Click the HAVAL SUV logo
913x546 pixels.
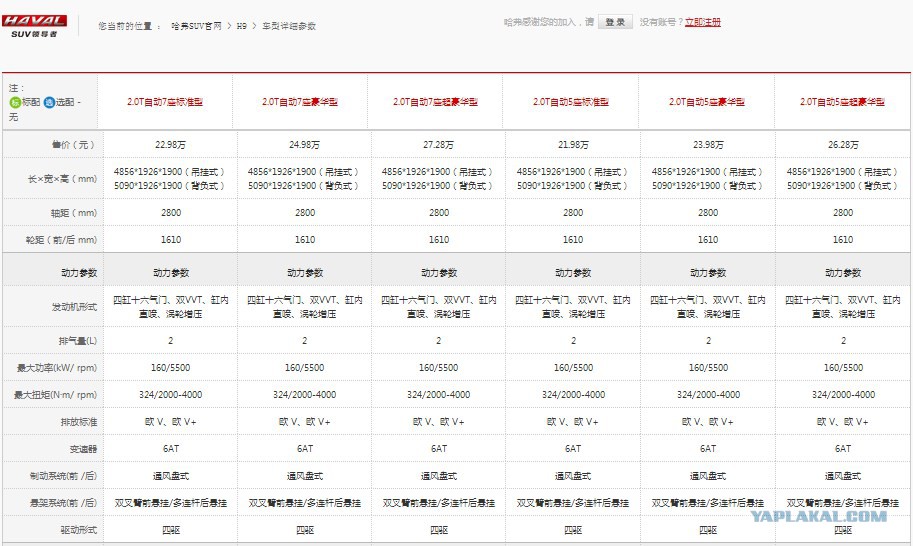(x=34, y=26)
